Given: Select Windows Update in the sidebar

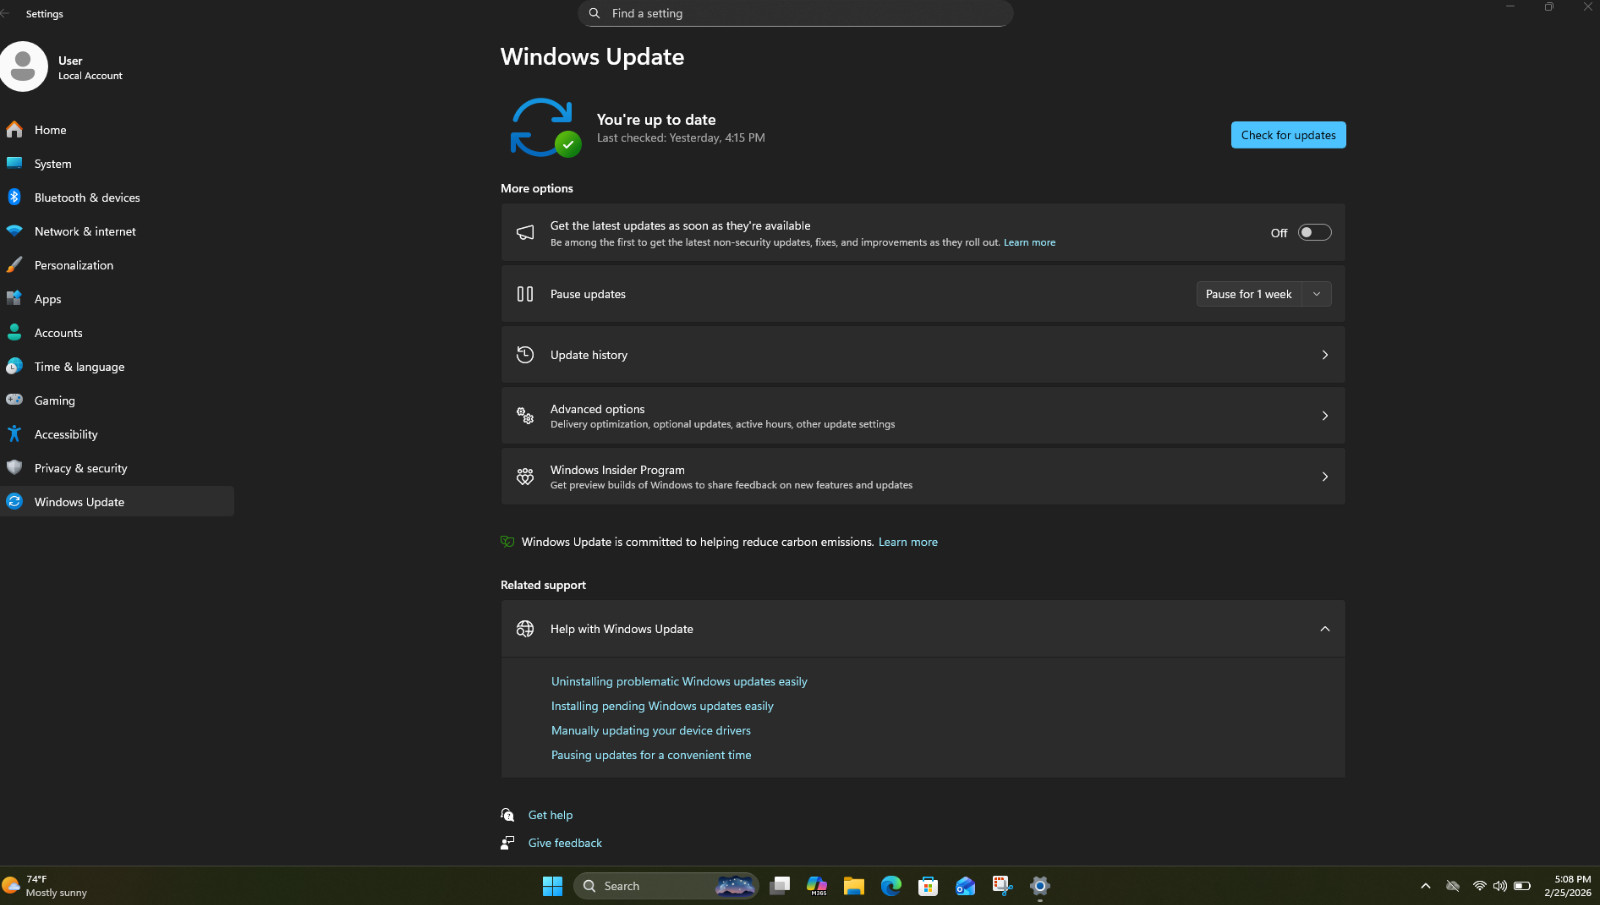Looking at the screenshot, I should pyautogui.click(x=117, y=502).
